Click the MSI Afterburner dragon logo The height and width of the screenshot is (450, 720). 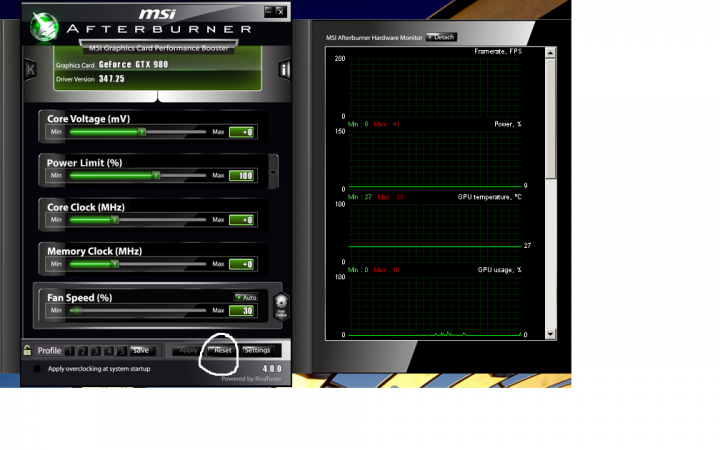[44, 27]
